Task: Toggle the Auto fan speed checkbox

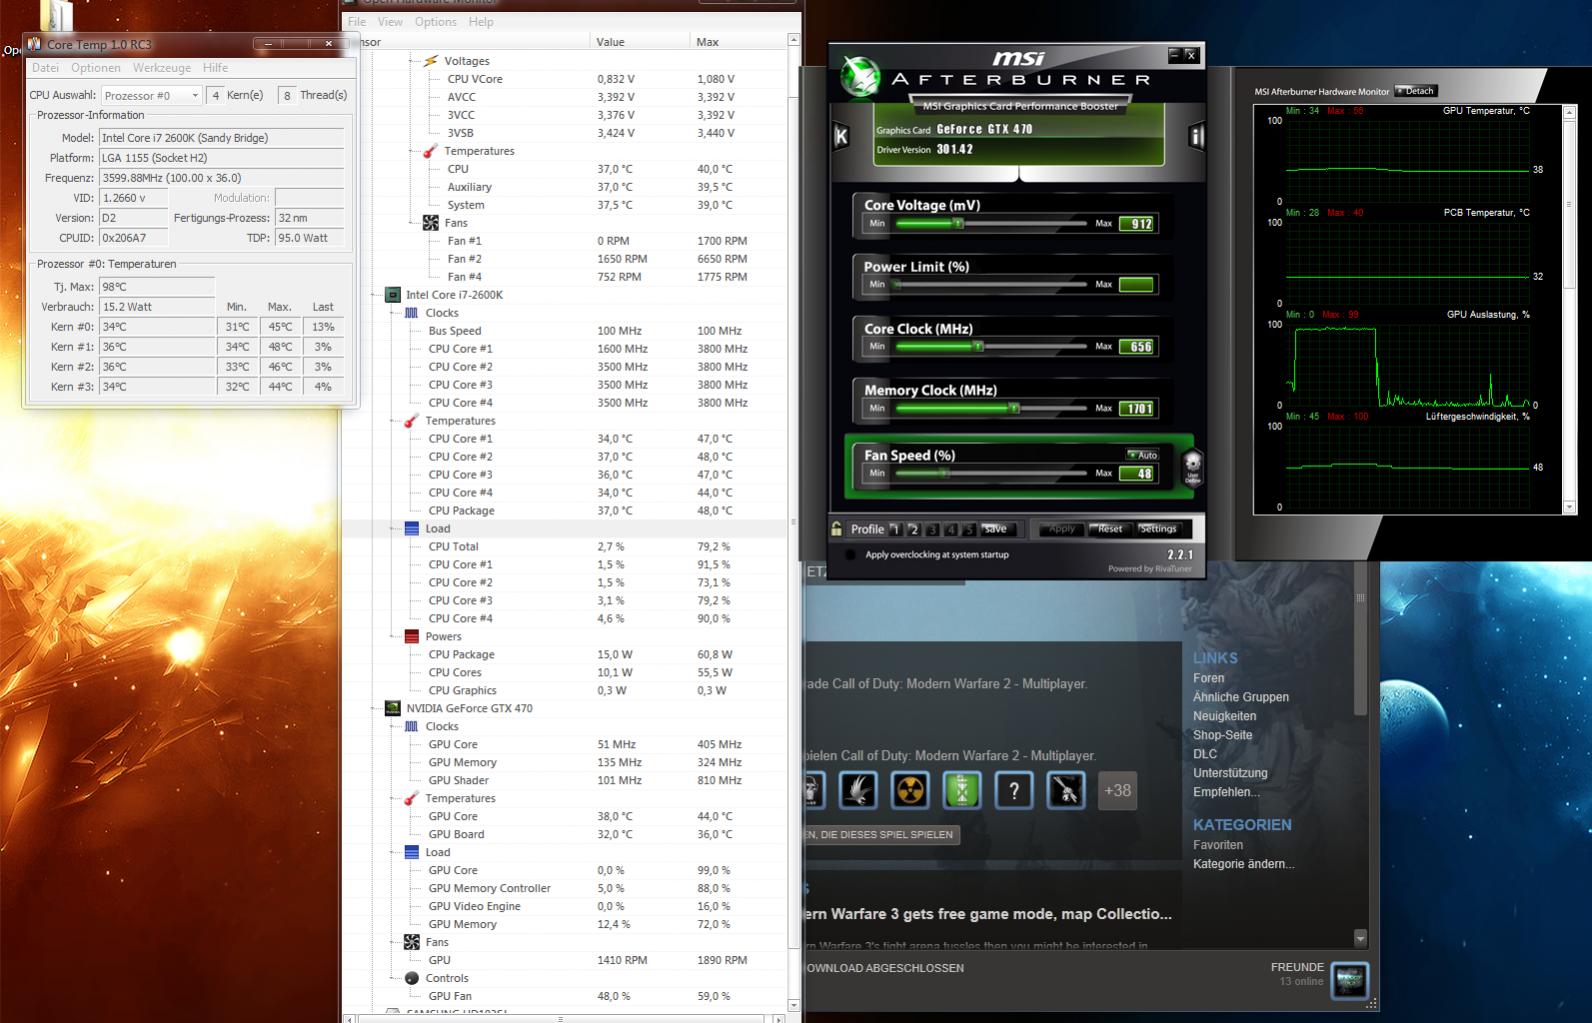Action: (1142, 455)
